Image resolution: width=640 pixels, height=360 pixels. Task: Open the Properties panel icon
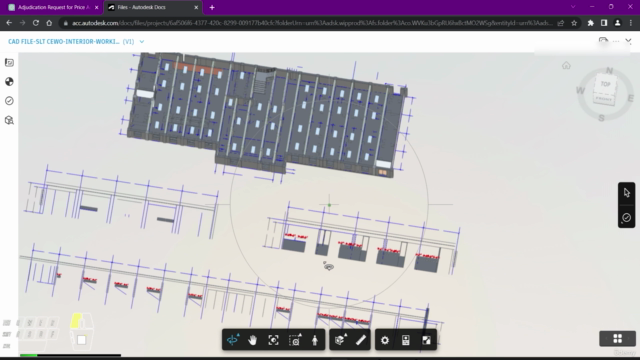pos(406,340)
